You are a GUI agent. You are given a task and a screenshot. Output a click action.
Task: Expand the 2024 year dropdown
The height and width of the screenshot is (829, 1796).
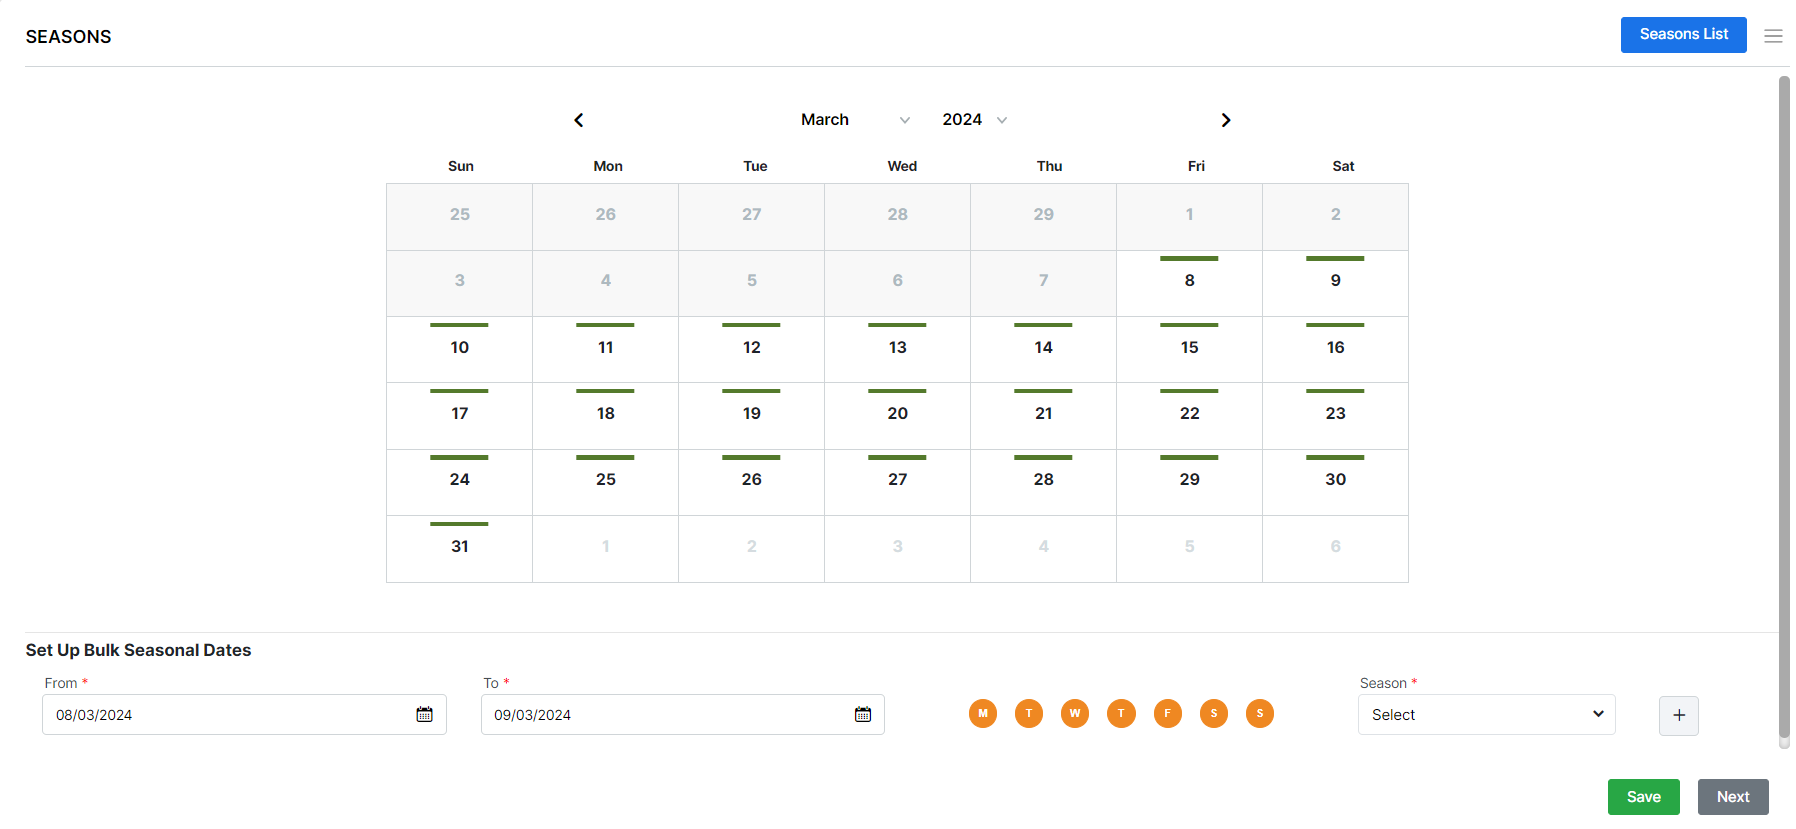coord(974,120)
